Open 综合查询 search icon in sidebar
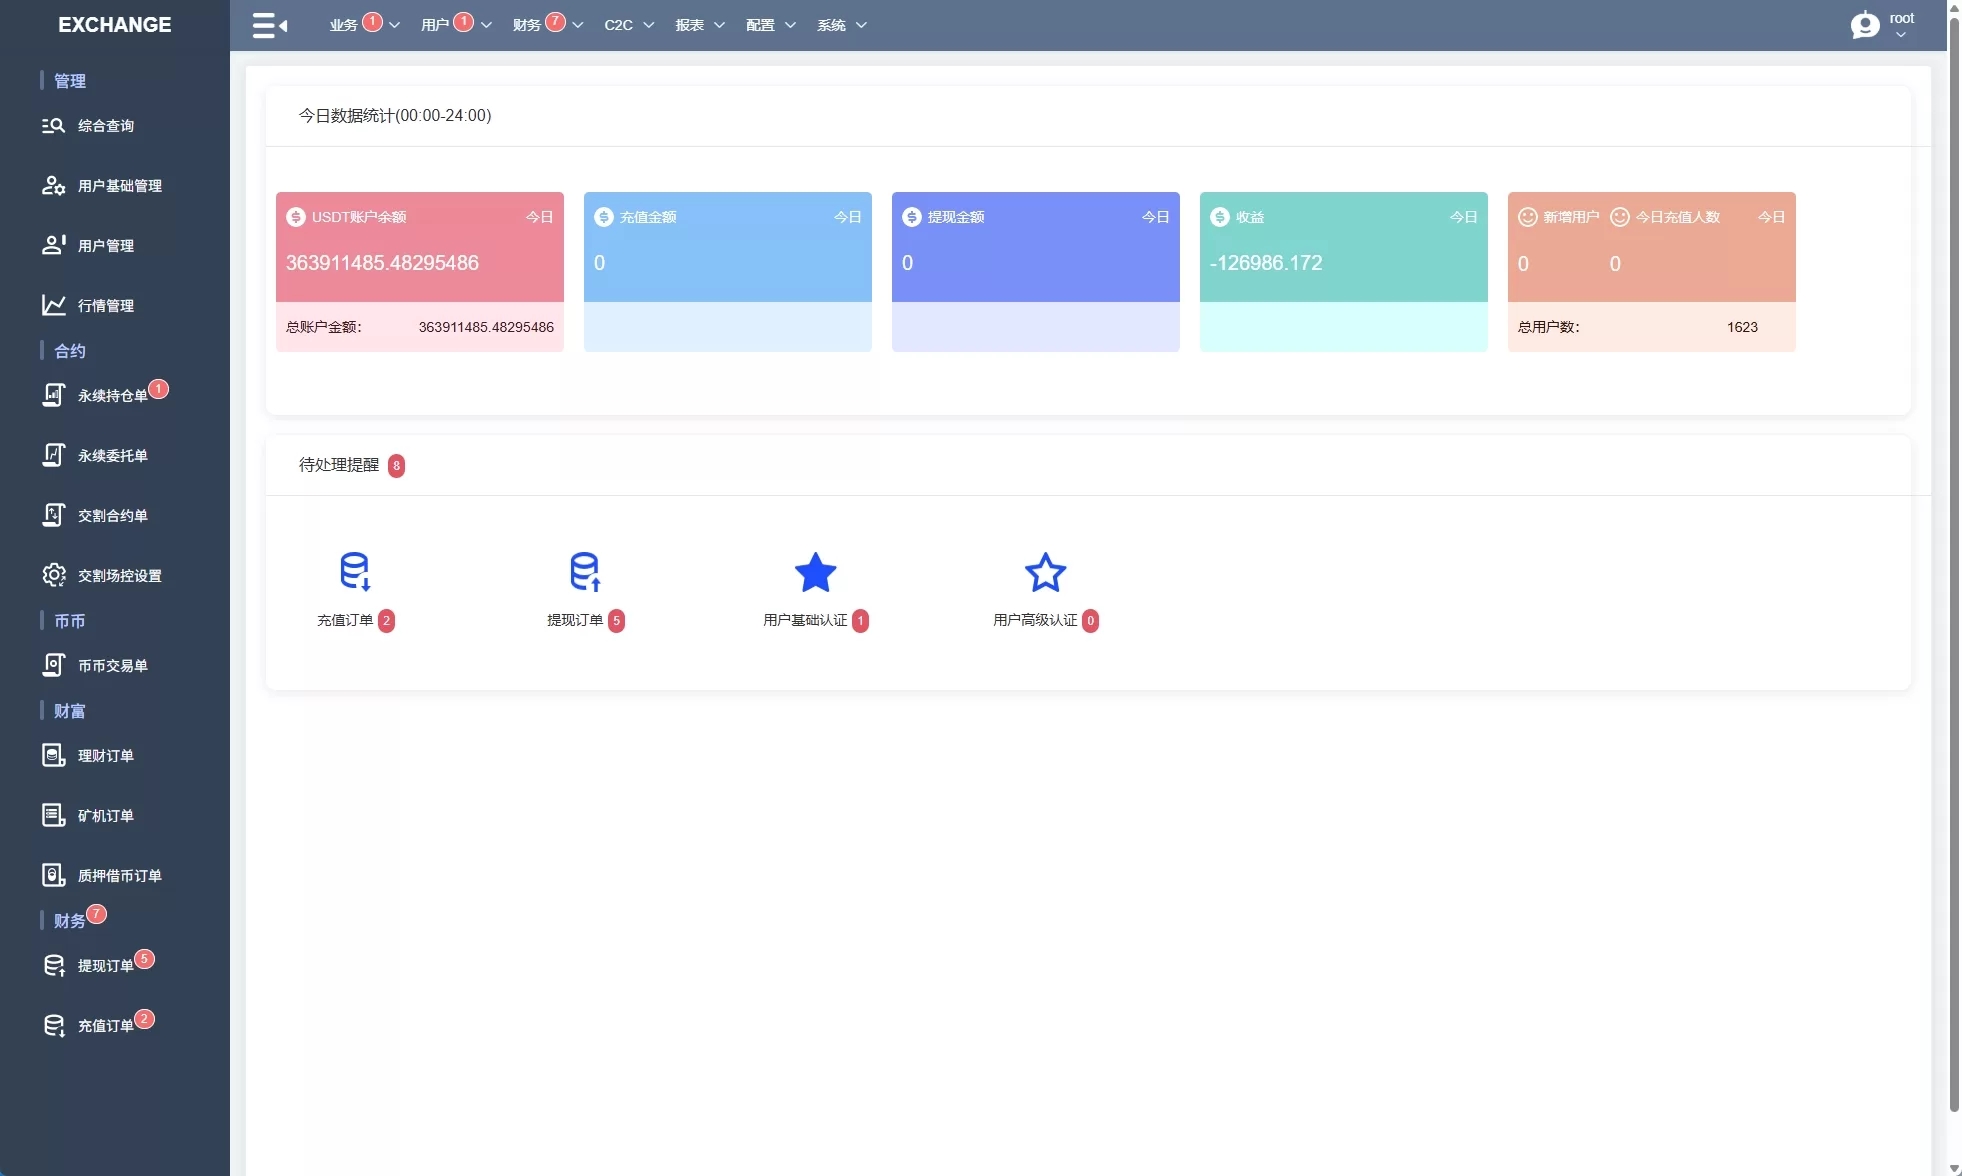Image resolution: width=1962 pixels, height=1176 pixels. click(53, 126)
